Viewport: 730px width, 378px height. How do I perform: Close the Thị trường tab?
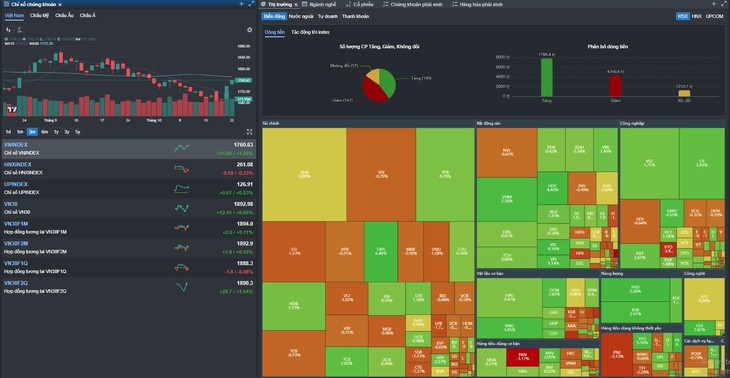pyautogui.click(x=296, y=4)
